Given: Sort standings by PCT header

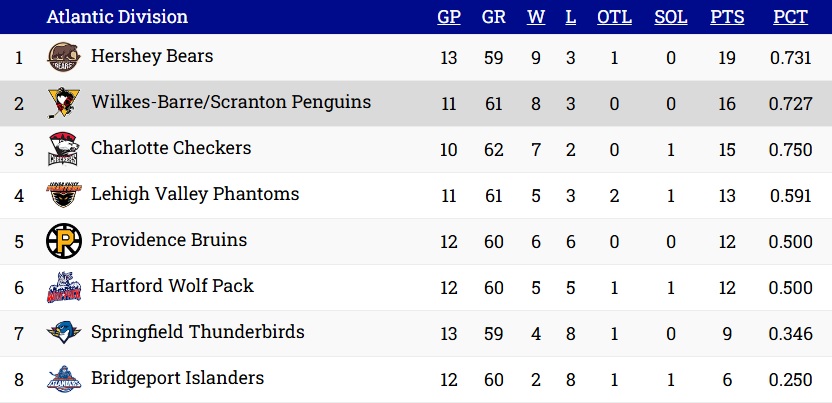Looking at the screenshot, I should [790, 17].
